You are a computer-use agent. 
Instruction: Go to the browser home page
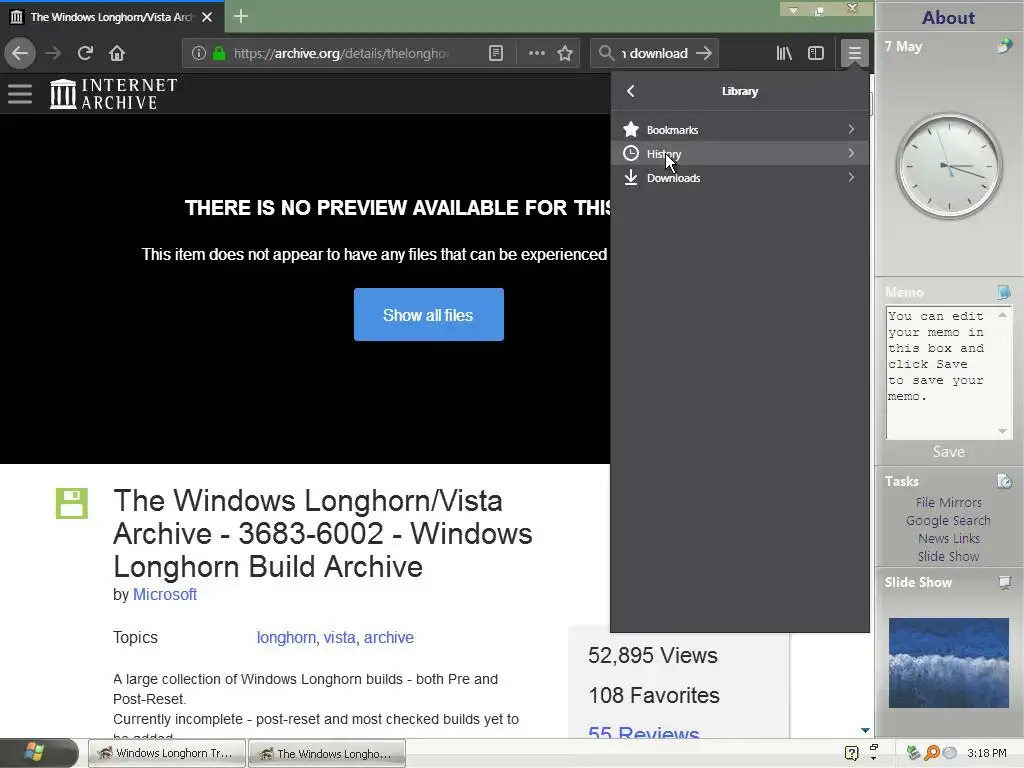117,53
